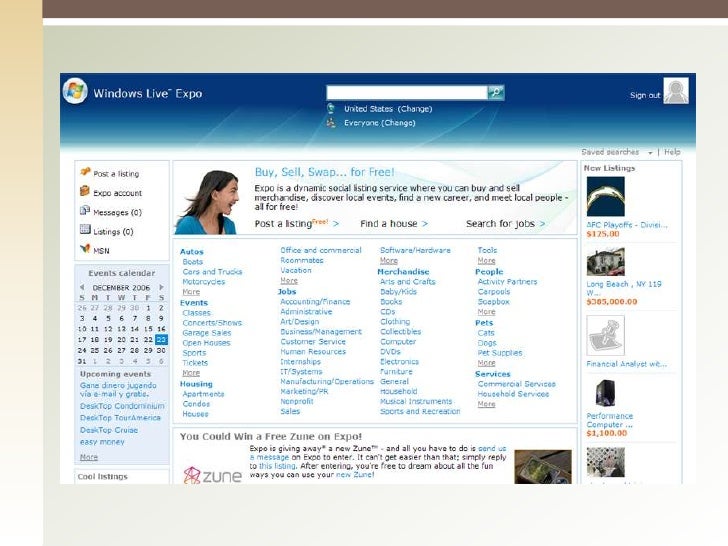Open the user profile avatar picture
The image size is (728, 546).
tap(676, 91)
